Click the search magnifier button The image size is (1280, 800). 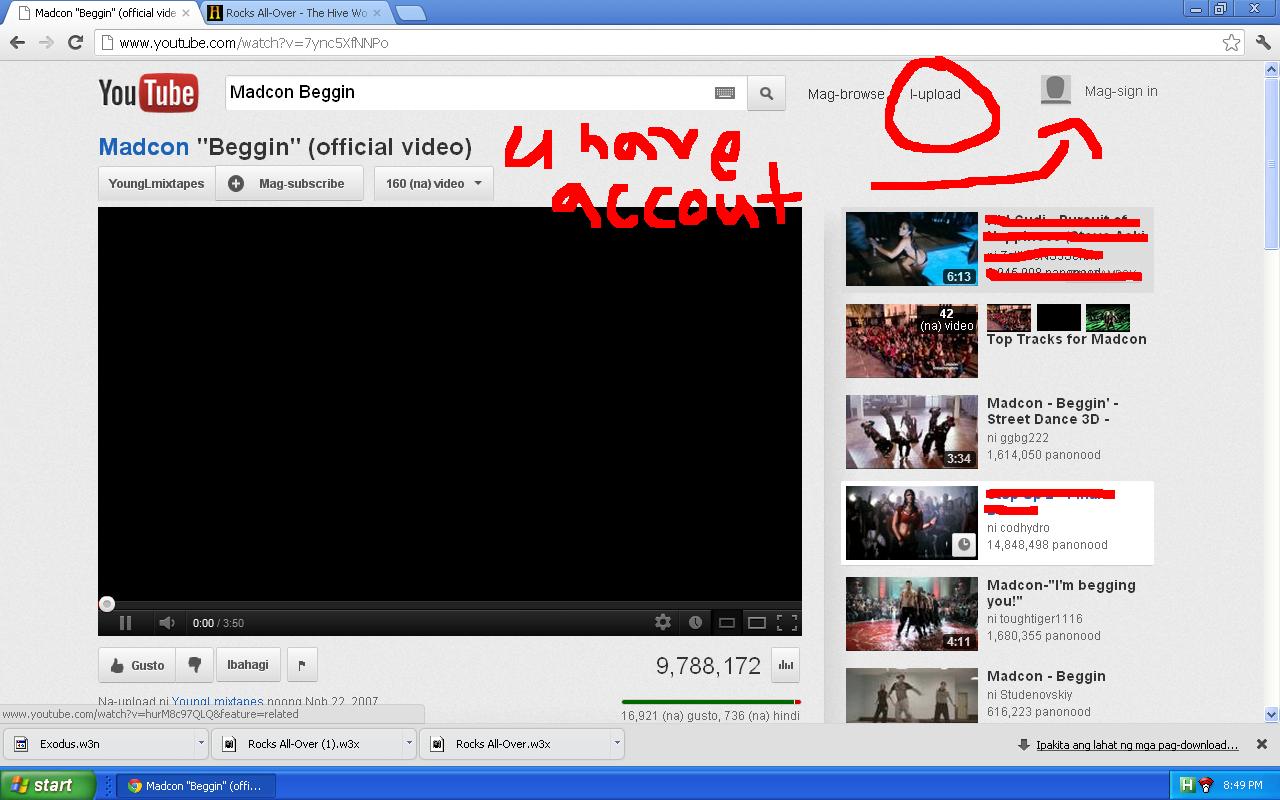766,93
